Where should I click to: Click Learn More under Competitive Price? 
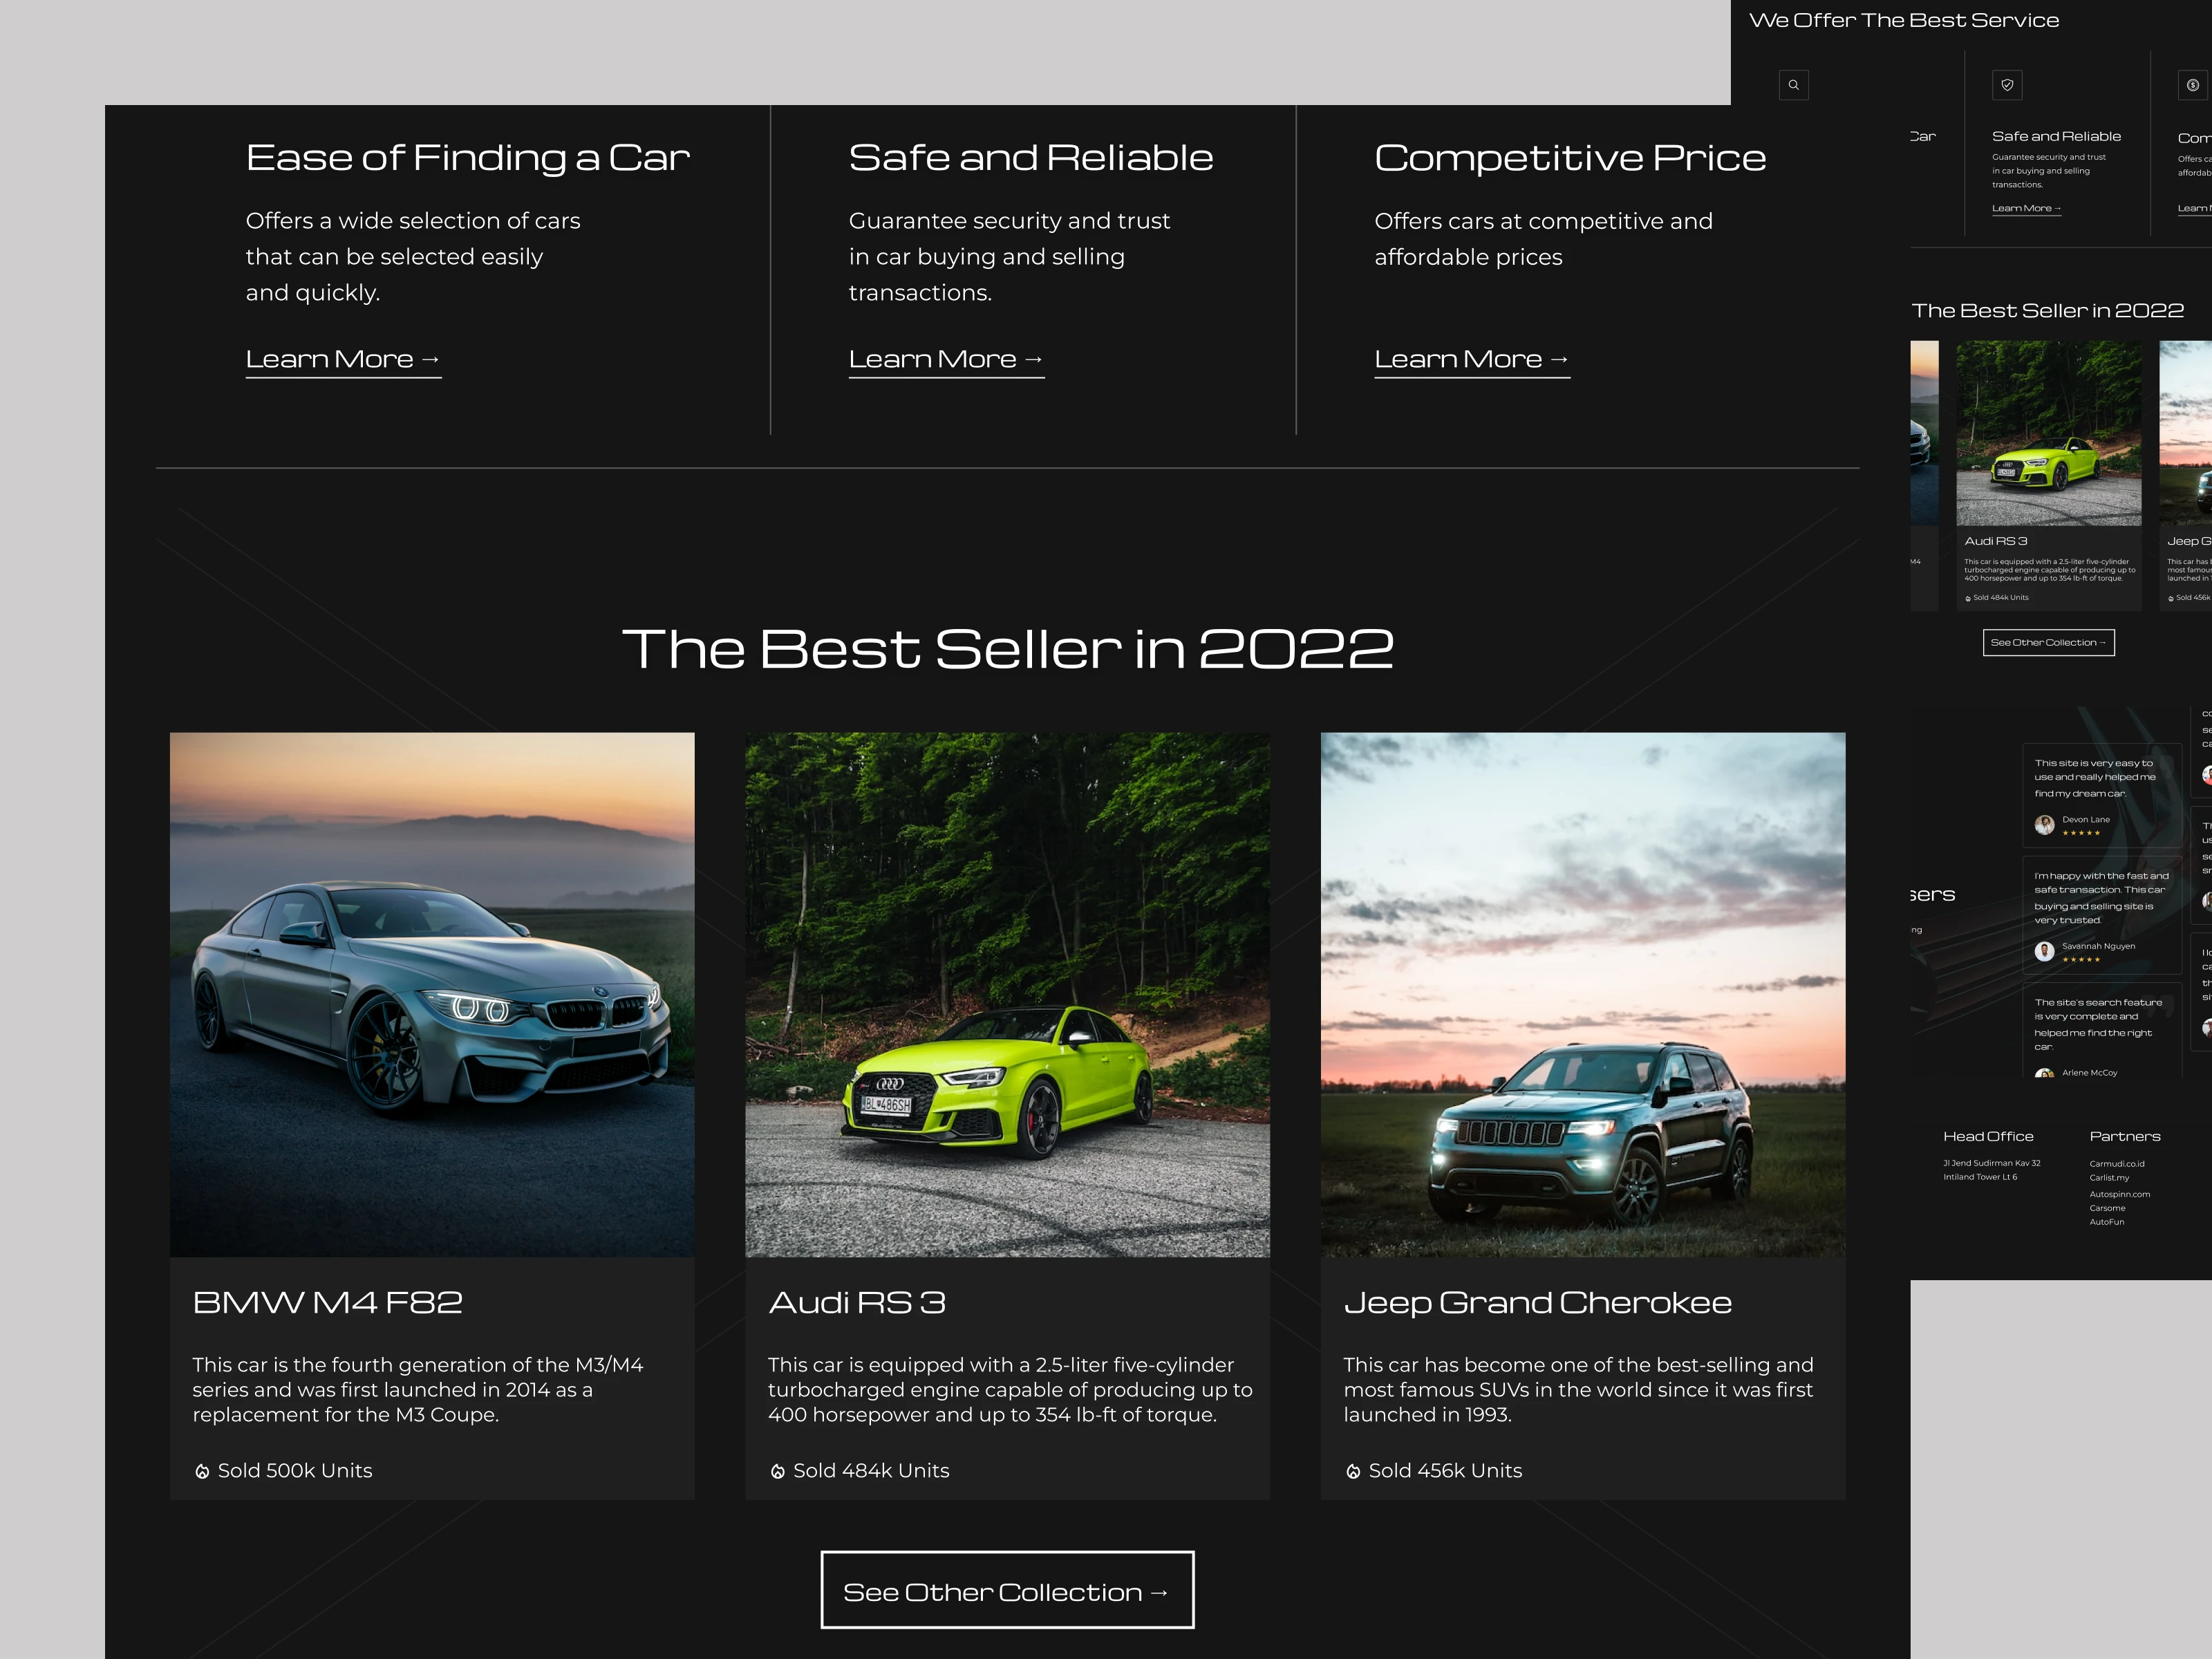[x=1472, y=359]
